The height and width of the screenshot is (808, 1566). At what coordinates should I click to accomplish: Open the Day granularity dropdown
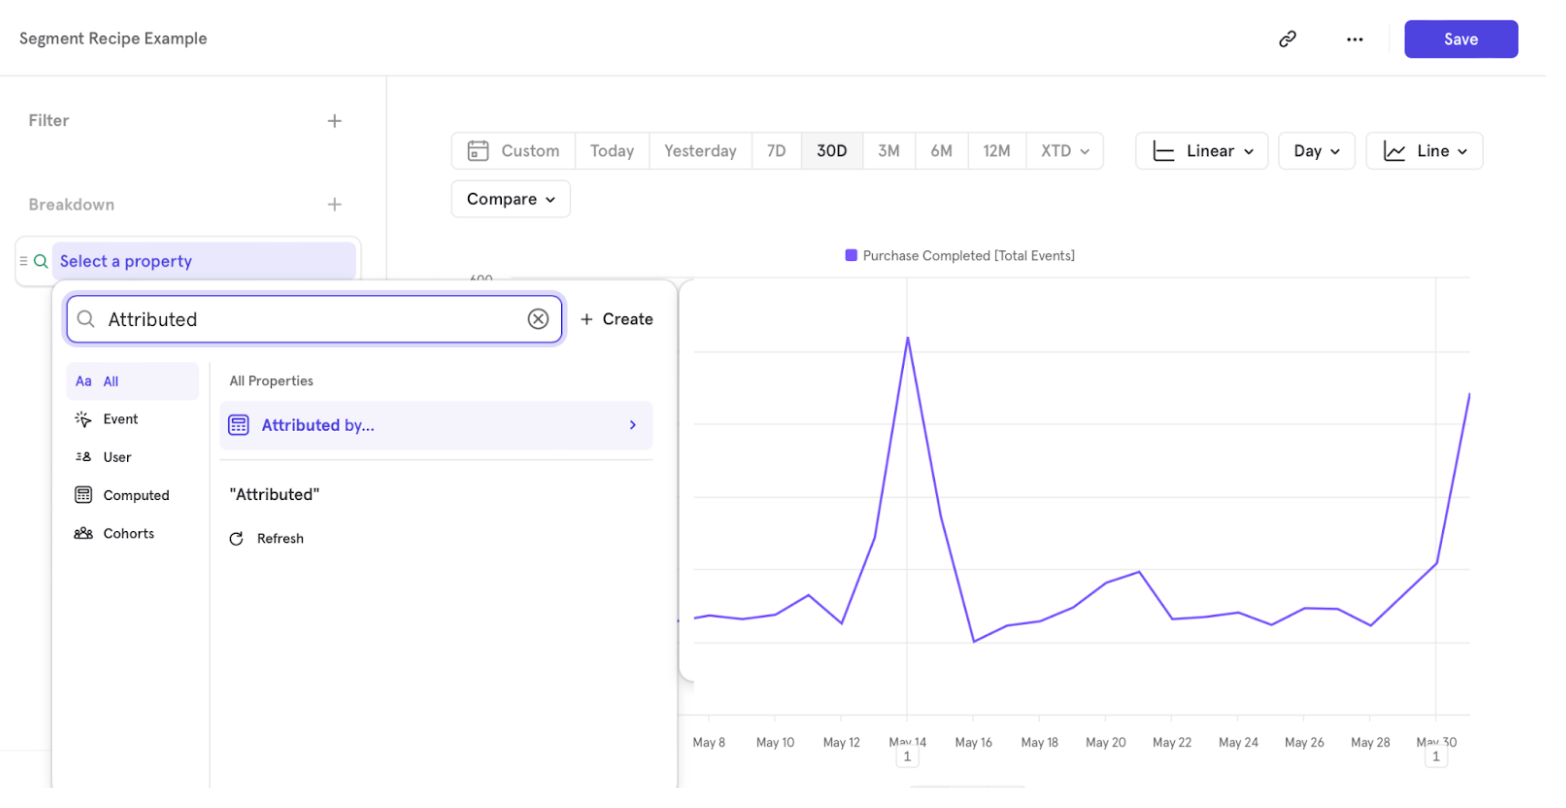tap(1316, 151)
